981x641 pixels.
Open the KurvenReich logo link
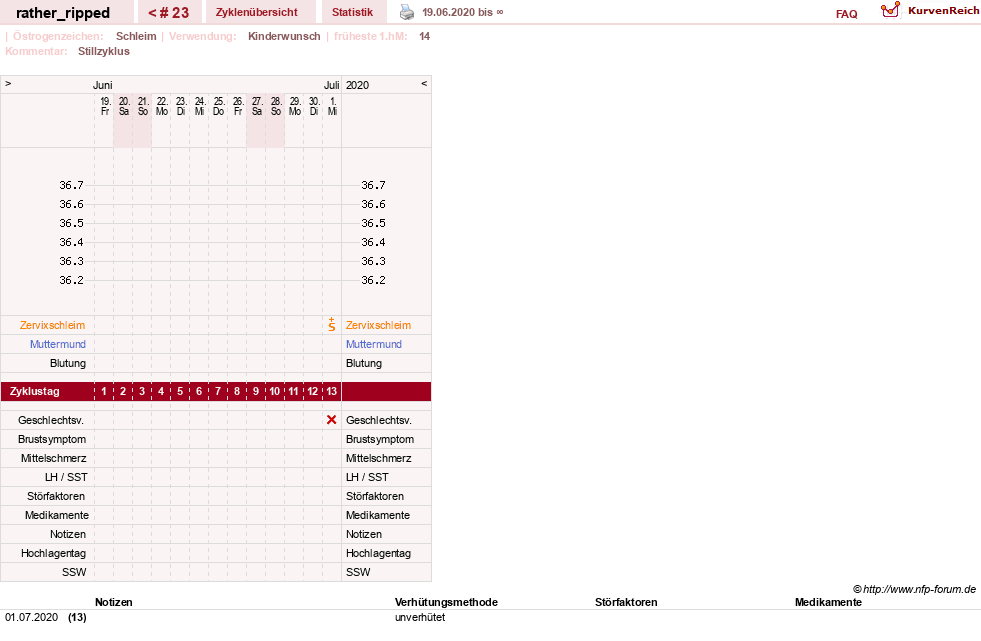pos(930,11)
